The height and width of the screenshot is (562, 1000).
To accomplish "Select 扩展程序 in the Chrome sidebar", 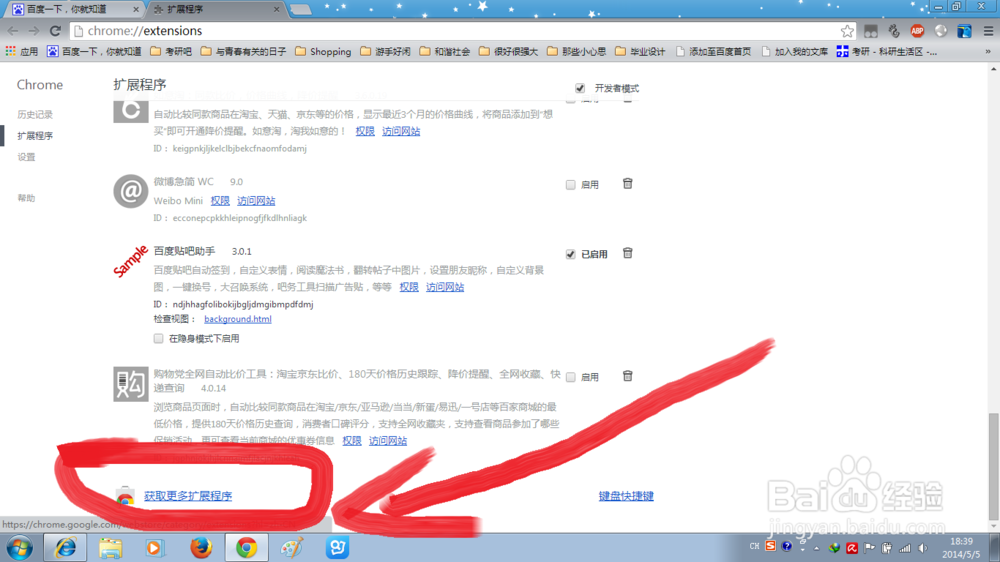I will [x=35, y=136].
